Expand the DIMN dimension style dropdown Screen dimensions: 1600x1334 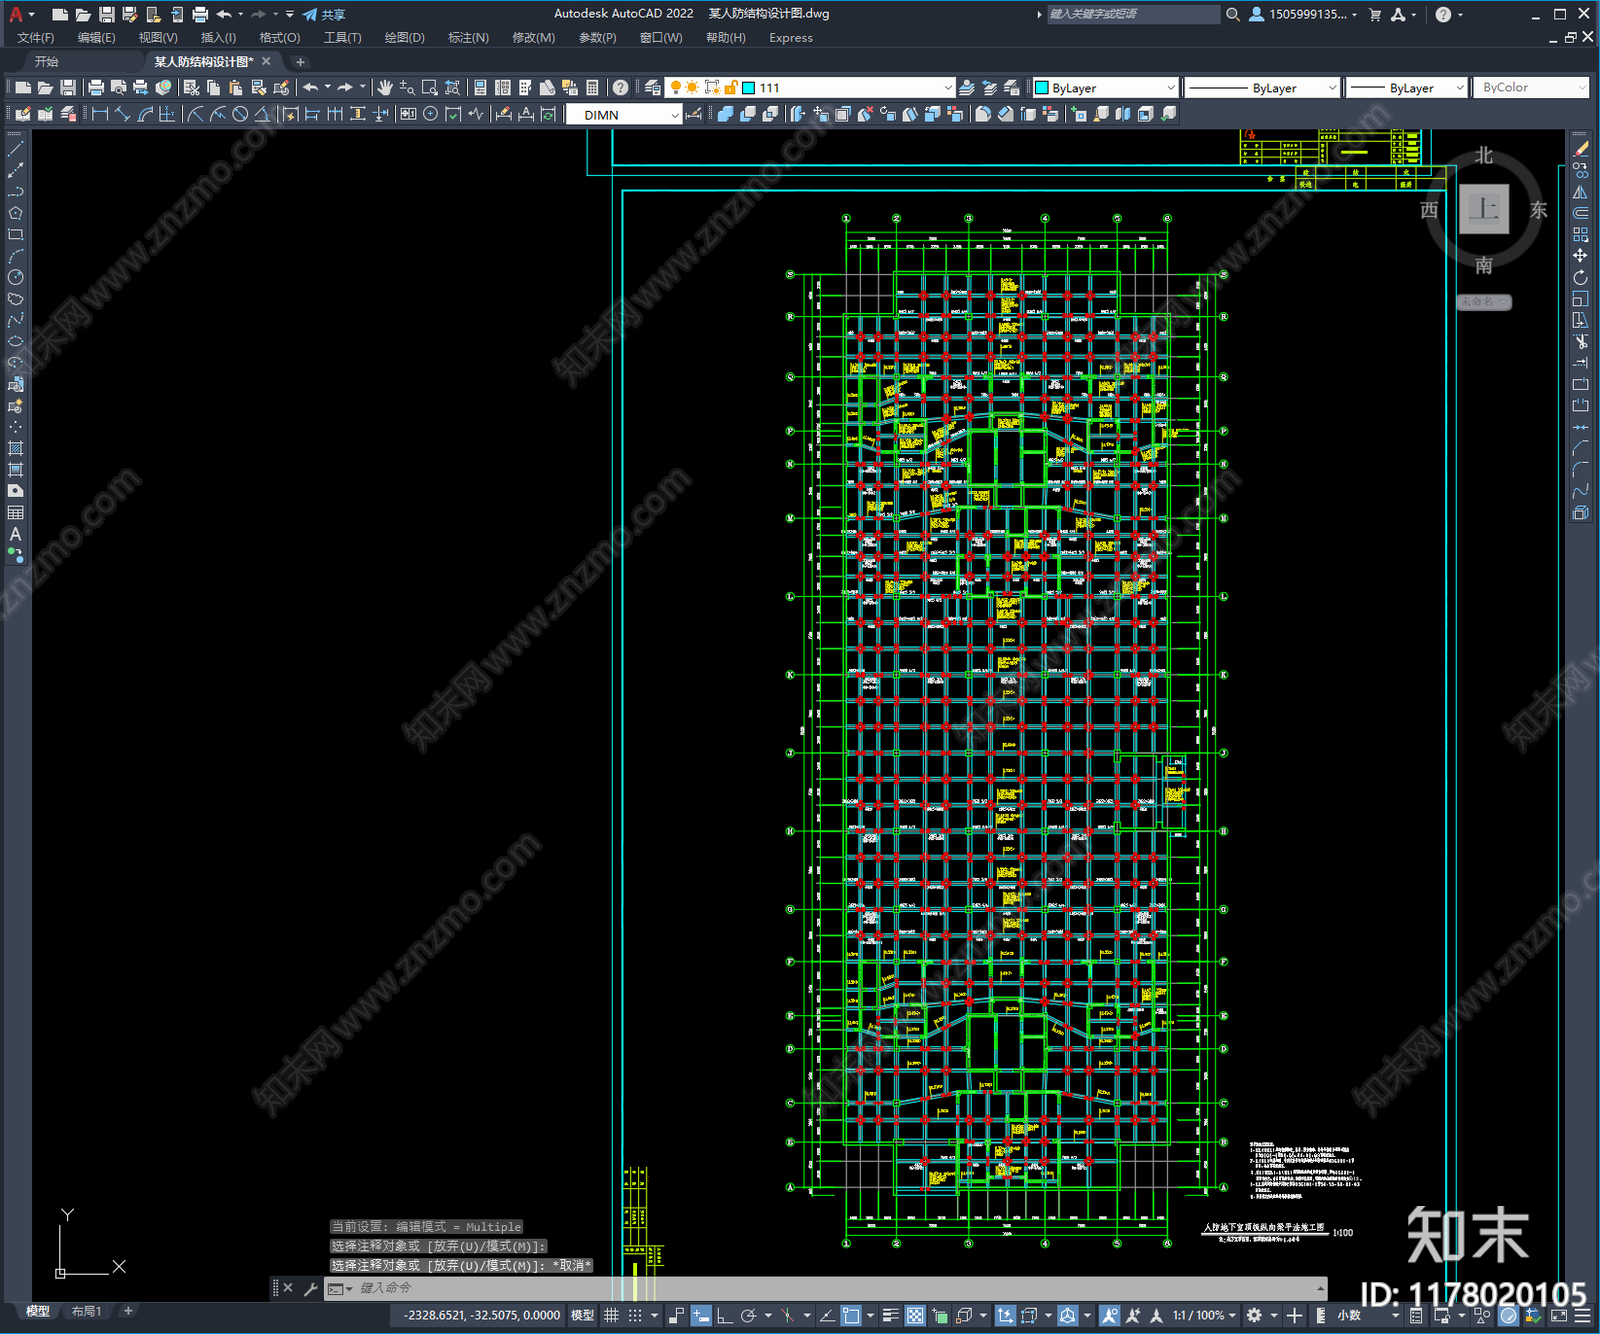point(624,115)
